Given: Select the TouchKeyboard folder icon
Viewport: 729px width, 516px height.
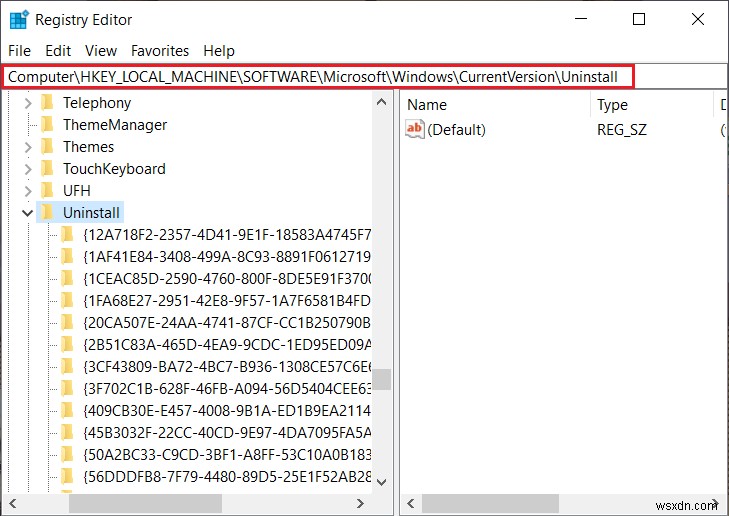Looking at the screenshot, I should click(47, 168).
